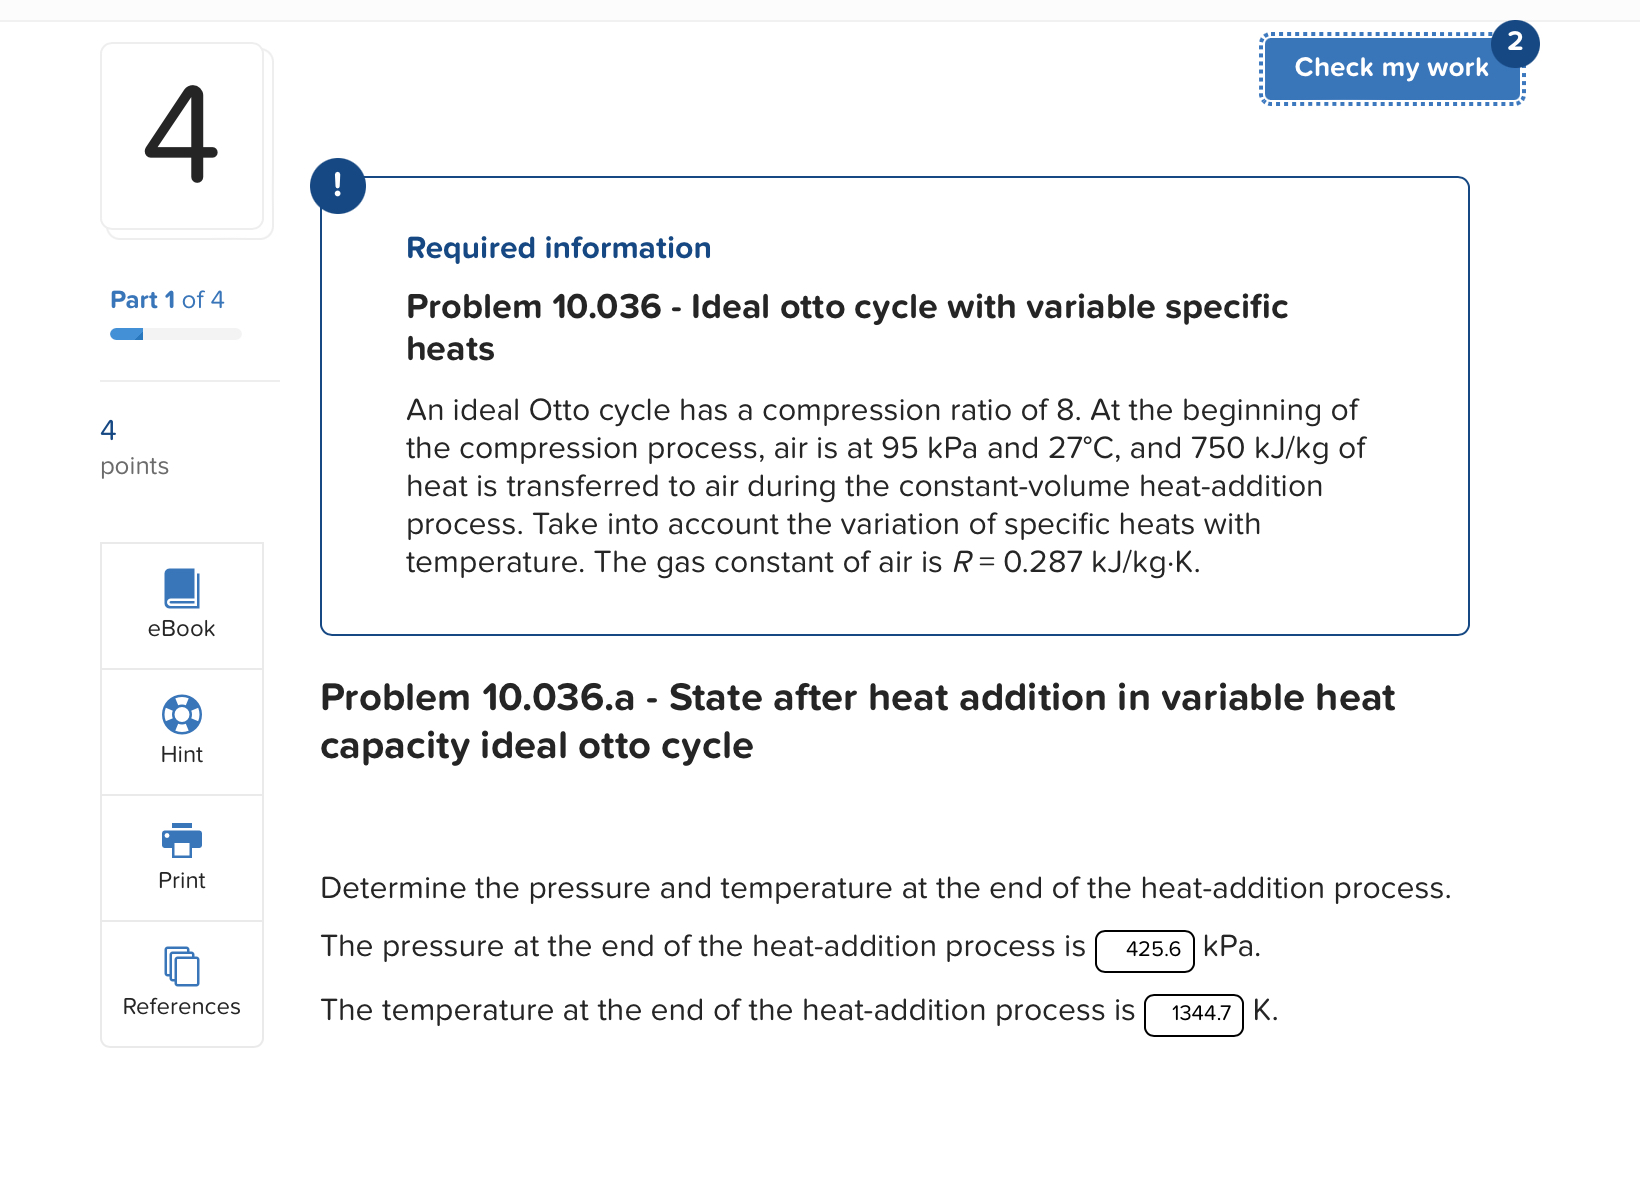Click the eBook book symbol
1640x1177 pixels.
tap(181, 588)
